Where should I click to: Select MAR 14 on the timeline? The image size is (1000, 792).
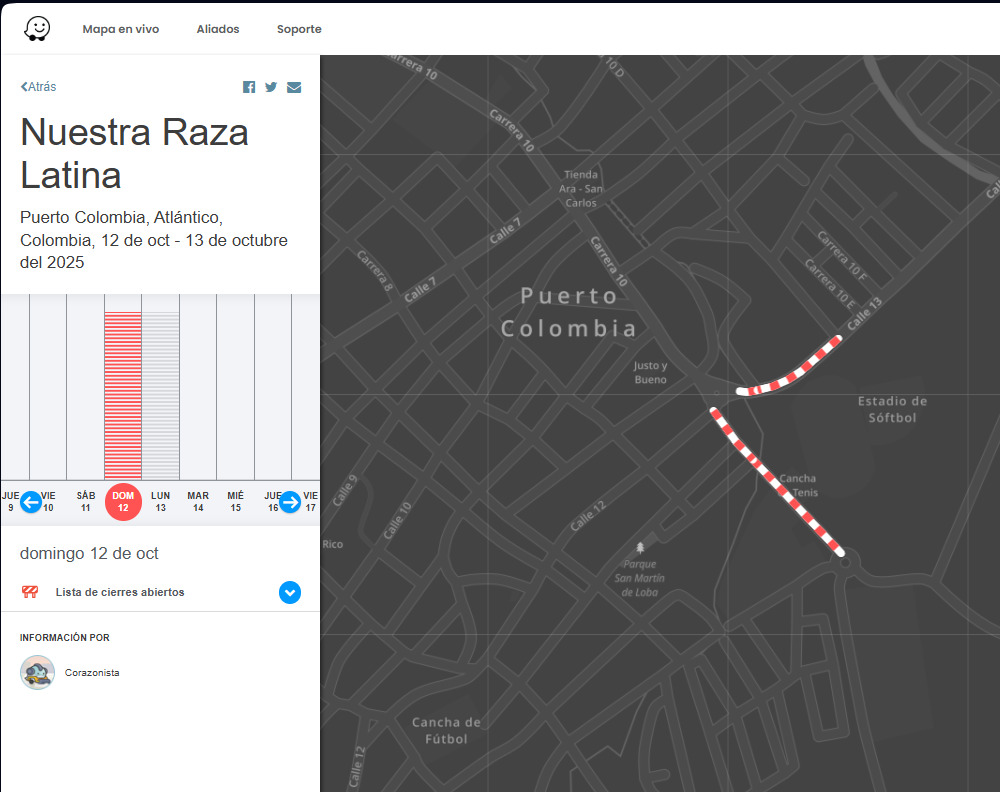(x=198, y=501)
